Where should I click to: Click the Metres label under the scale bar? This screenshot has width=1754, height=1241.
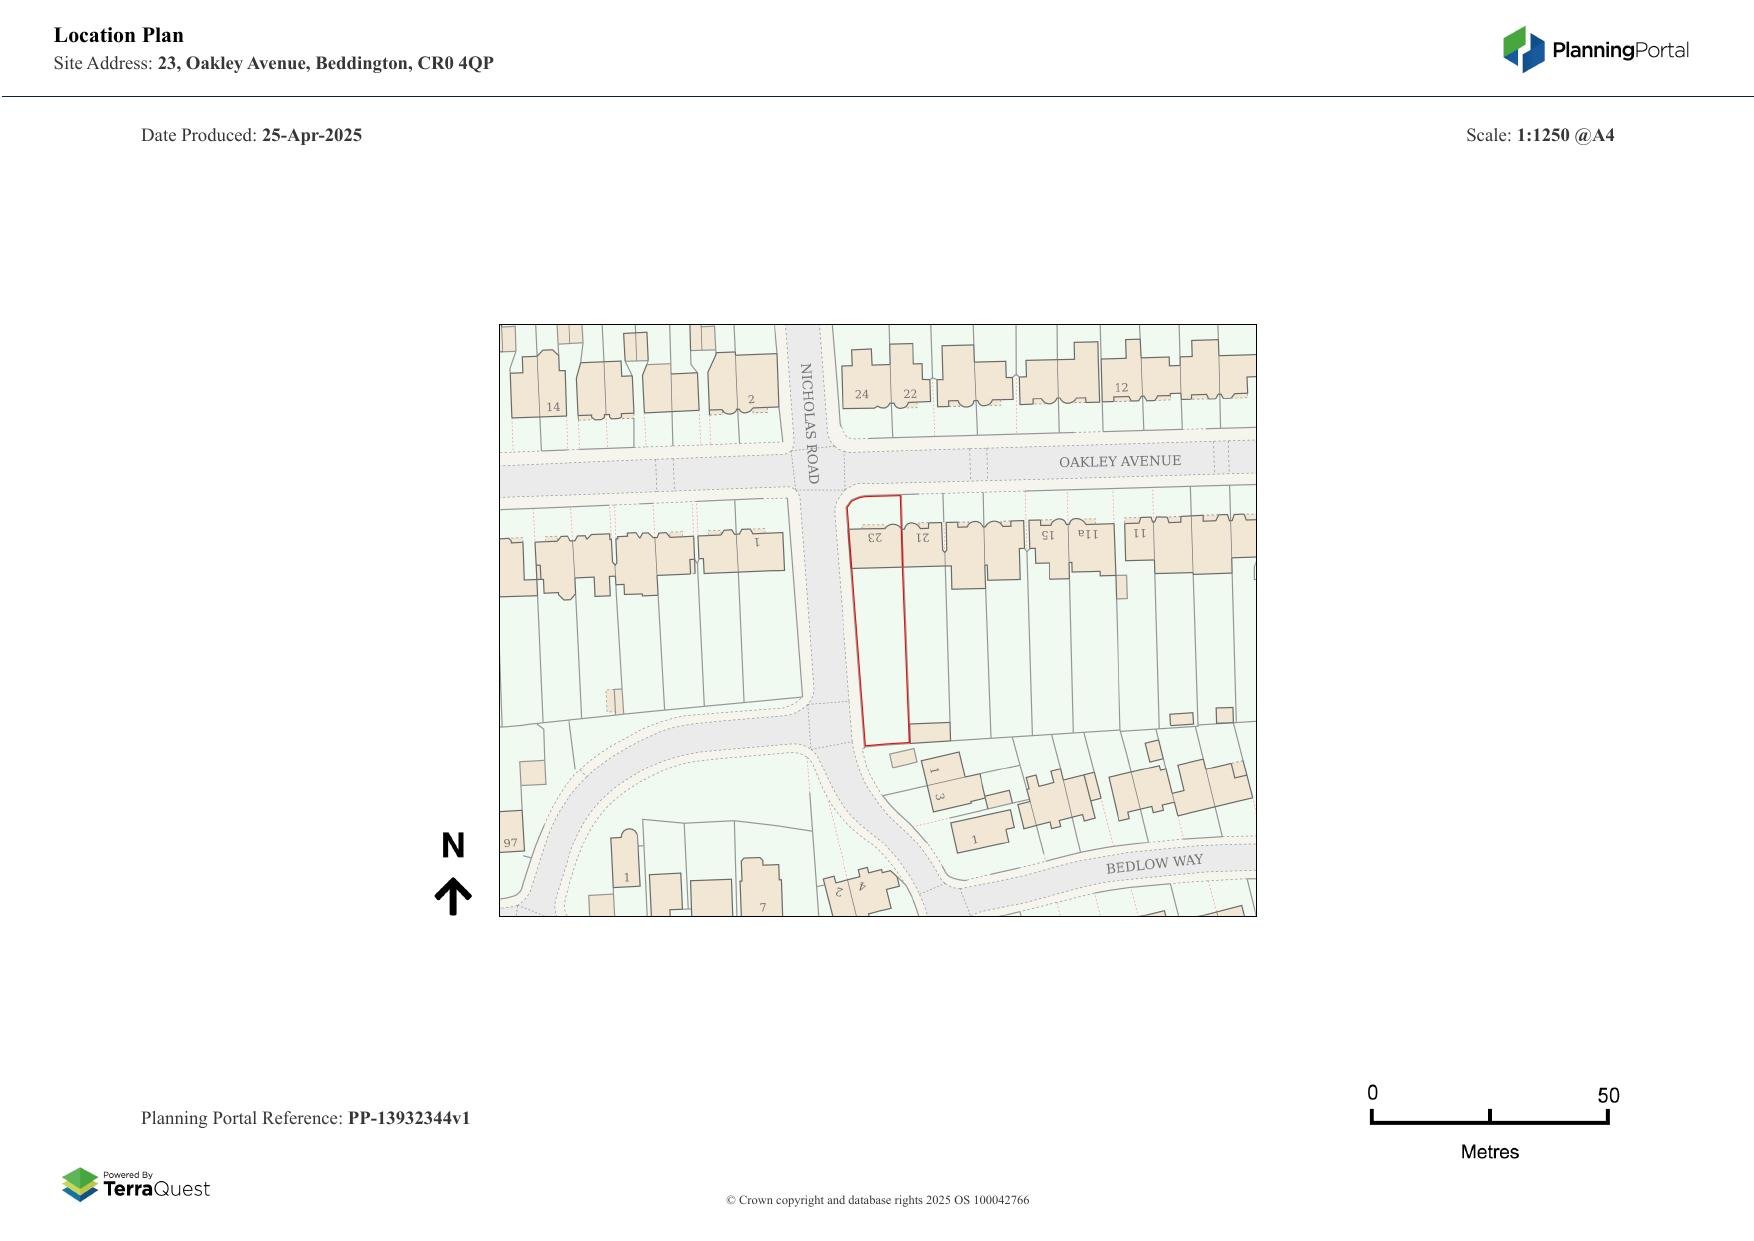(x=1489, y=1152)
